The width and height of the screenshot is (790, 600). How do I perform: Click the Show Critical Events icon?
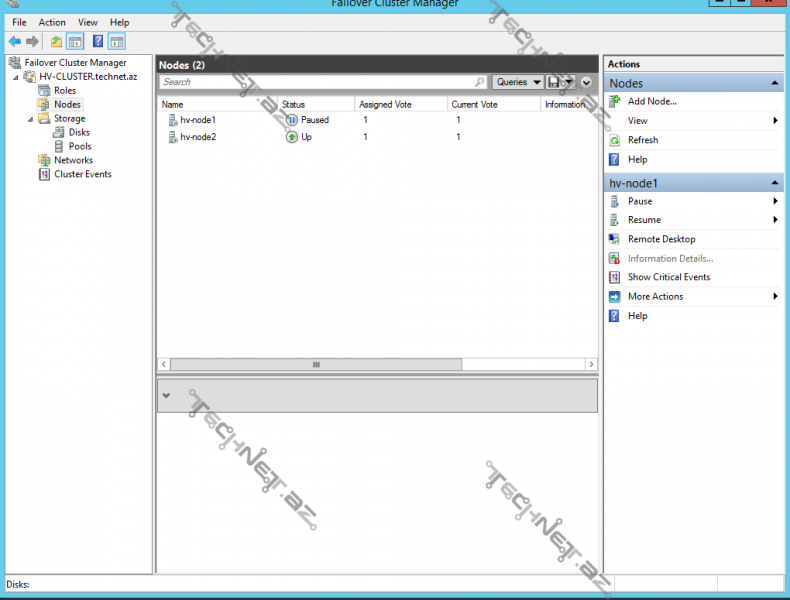pyautogui.click(x=615, y=277)
